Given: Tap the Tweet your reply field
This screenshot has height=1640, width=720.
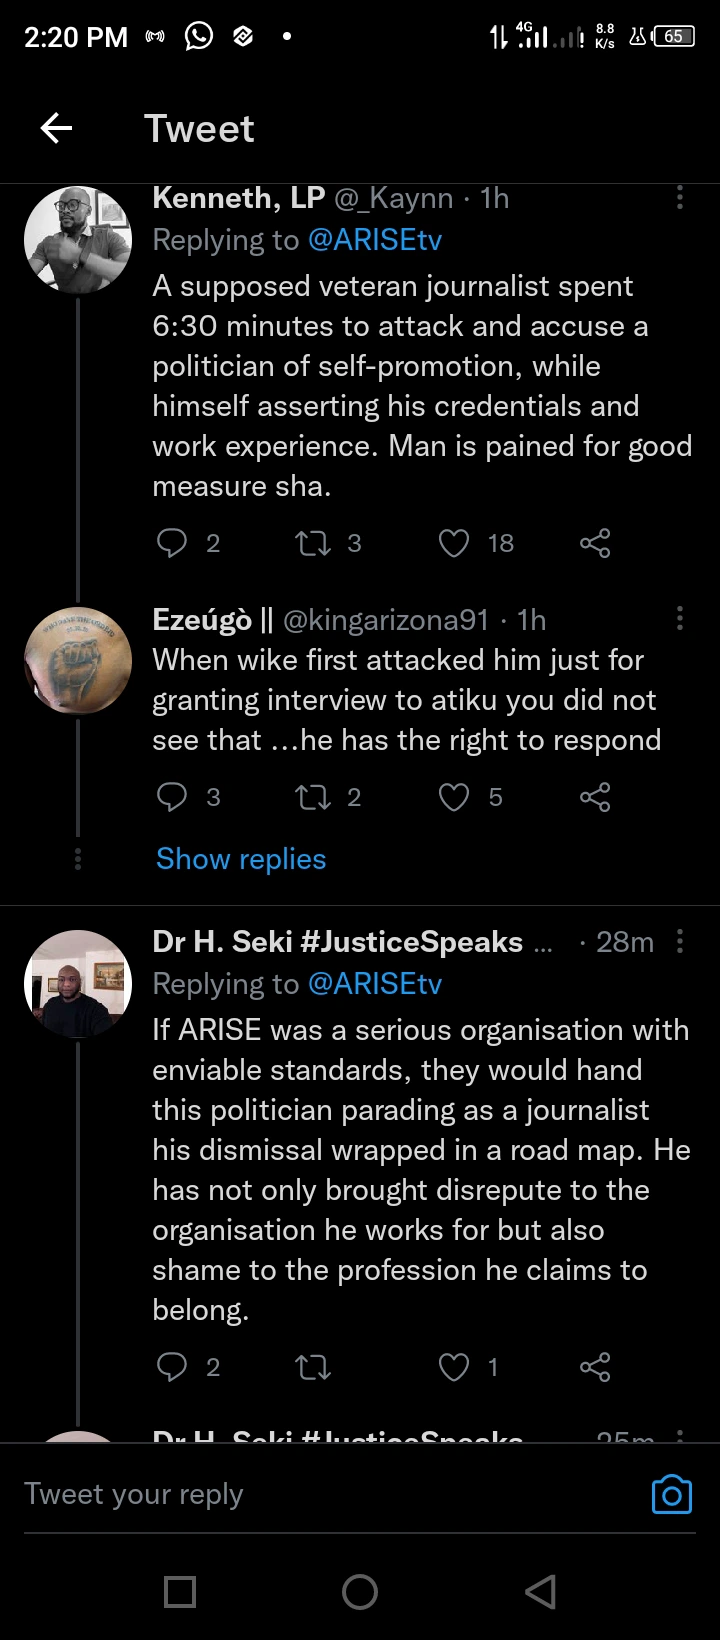Looking at the screenshot, I should (300, 1494).
